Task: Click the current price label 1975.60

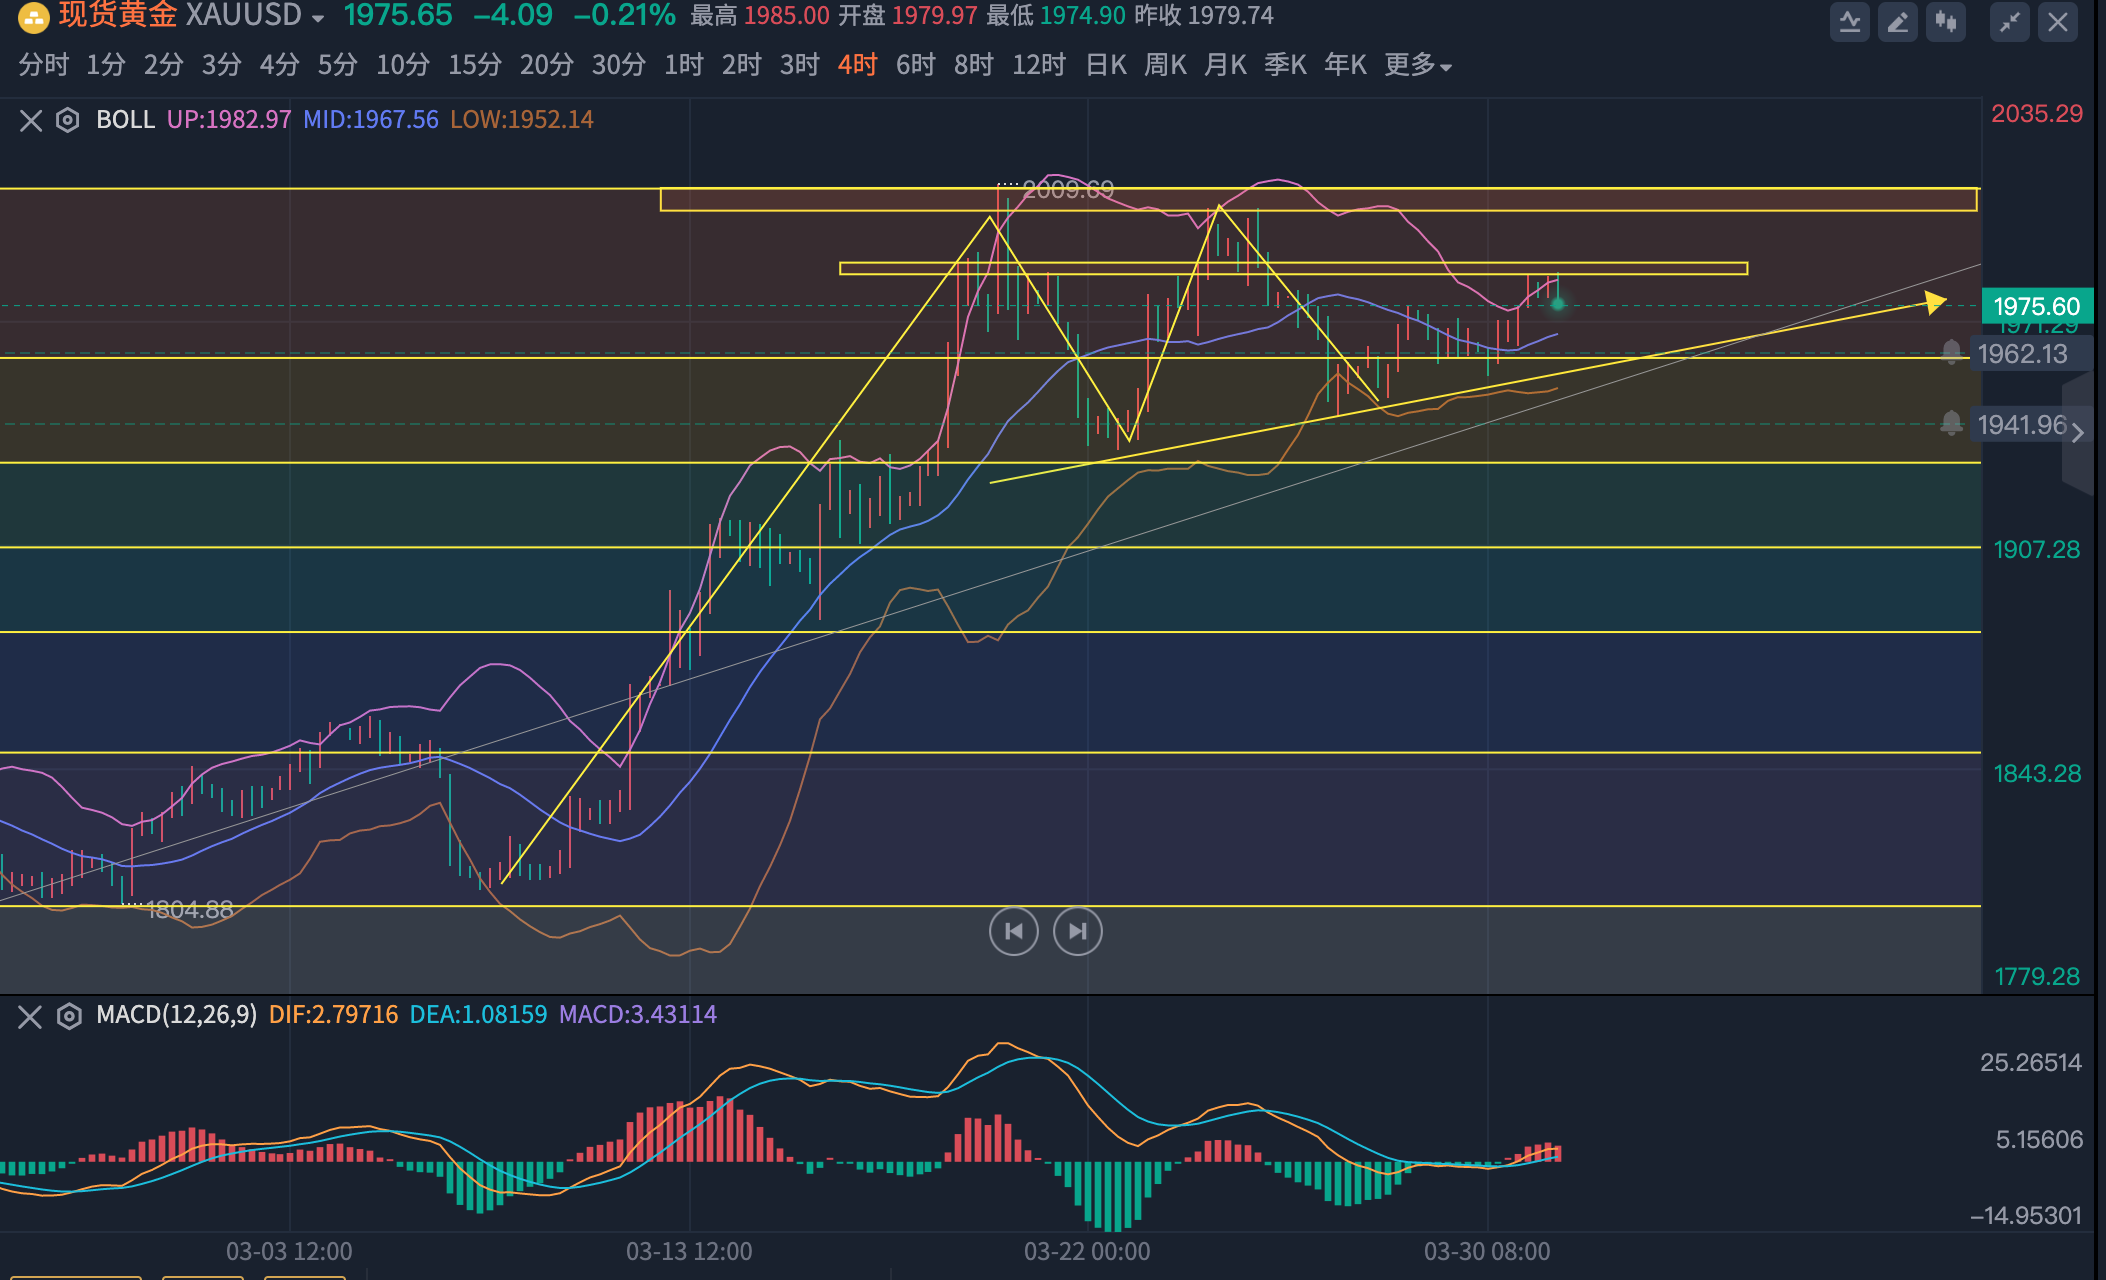Action: tap(2036, 306)
